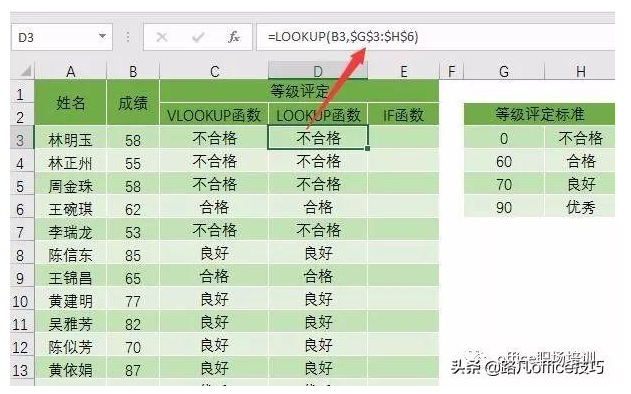Screen dimensions: 631x394
Task: Click the active cell D3 showing 不合格
Action: 318,138
